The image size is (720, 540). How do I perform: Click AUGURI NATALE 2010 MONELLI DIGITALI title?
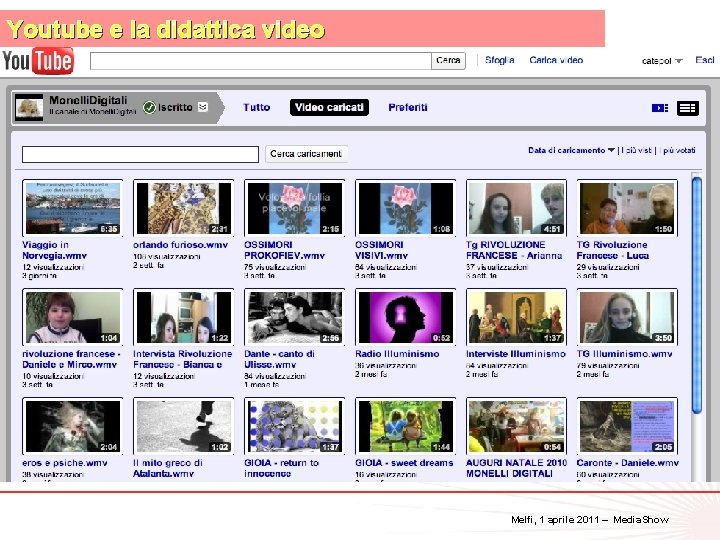pyautogui.click(x=517, y=468)
